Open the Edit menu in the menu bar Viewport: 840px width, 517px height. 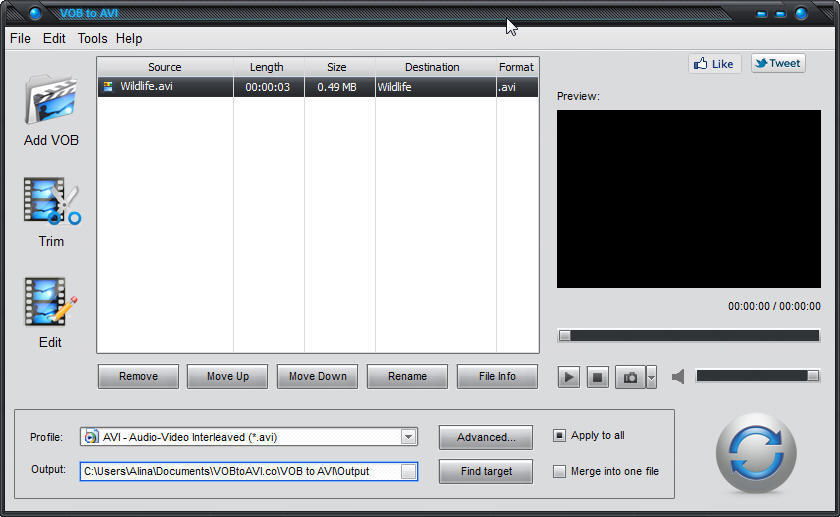point(54,39)
